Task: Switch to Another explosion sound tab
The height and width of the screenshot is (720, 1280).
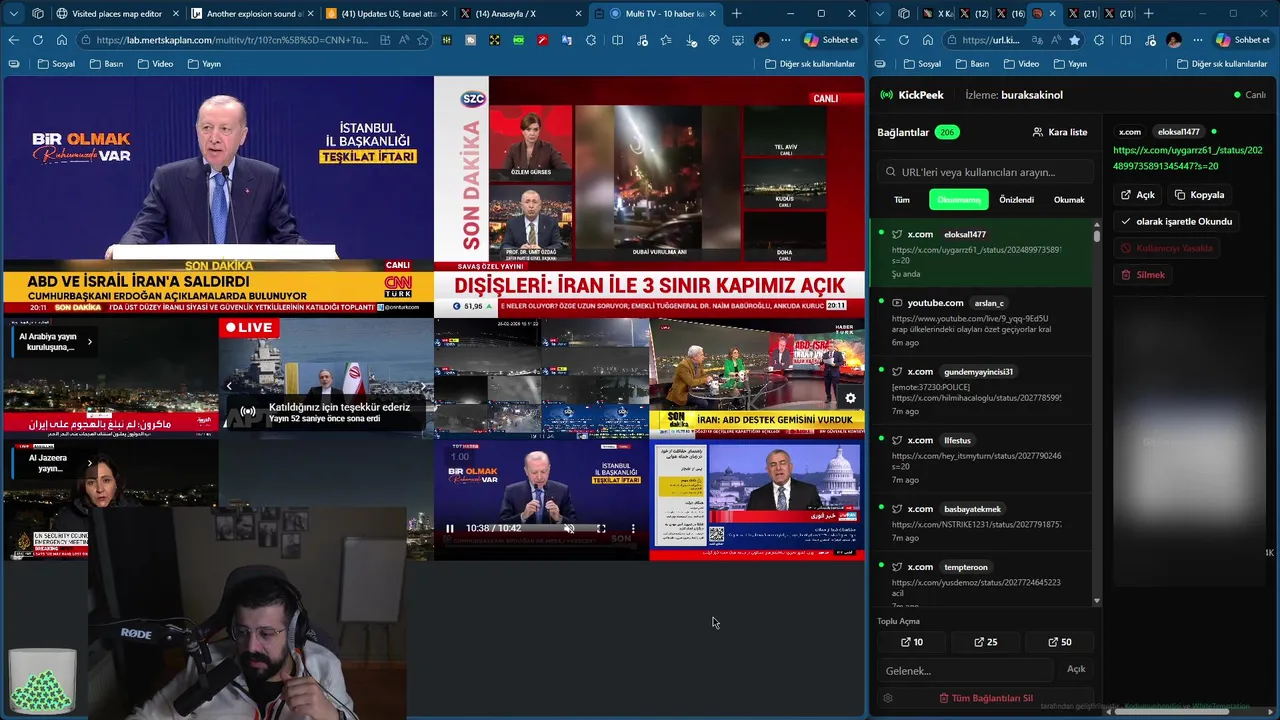Action: 252,13
